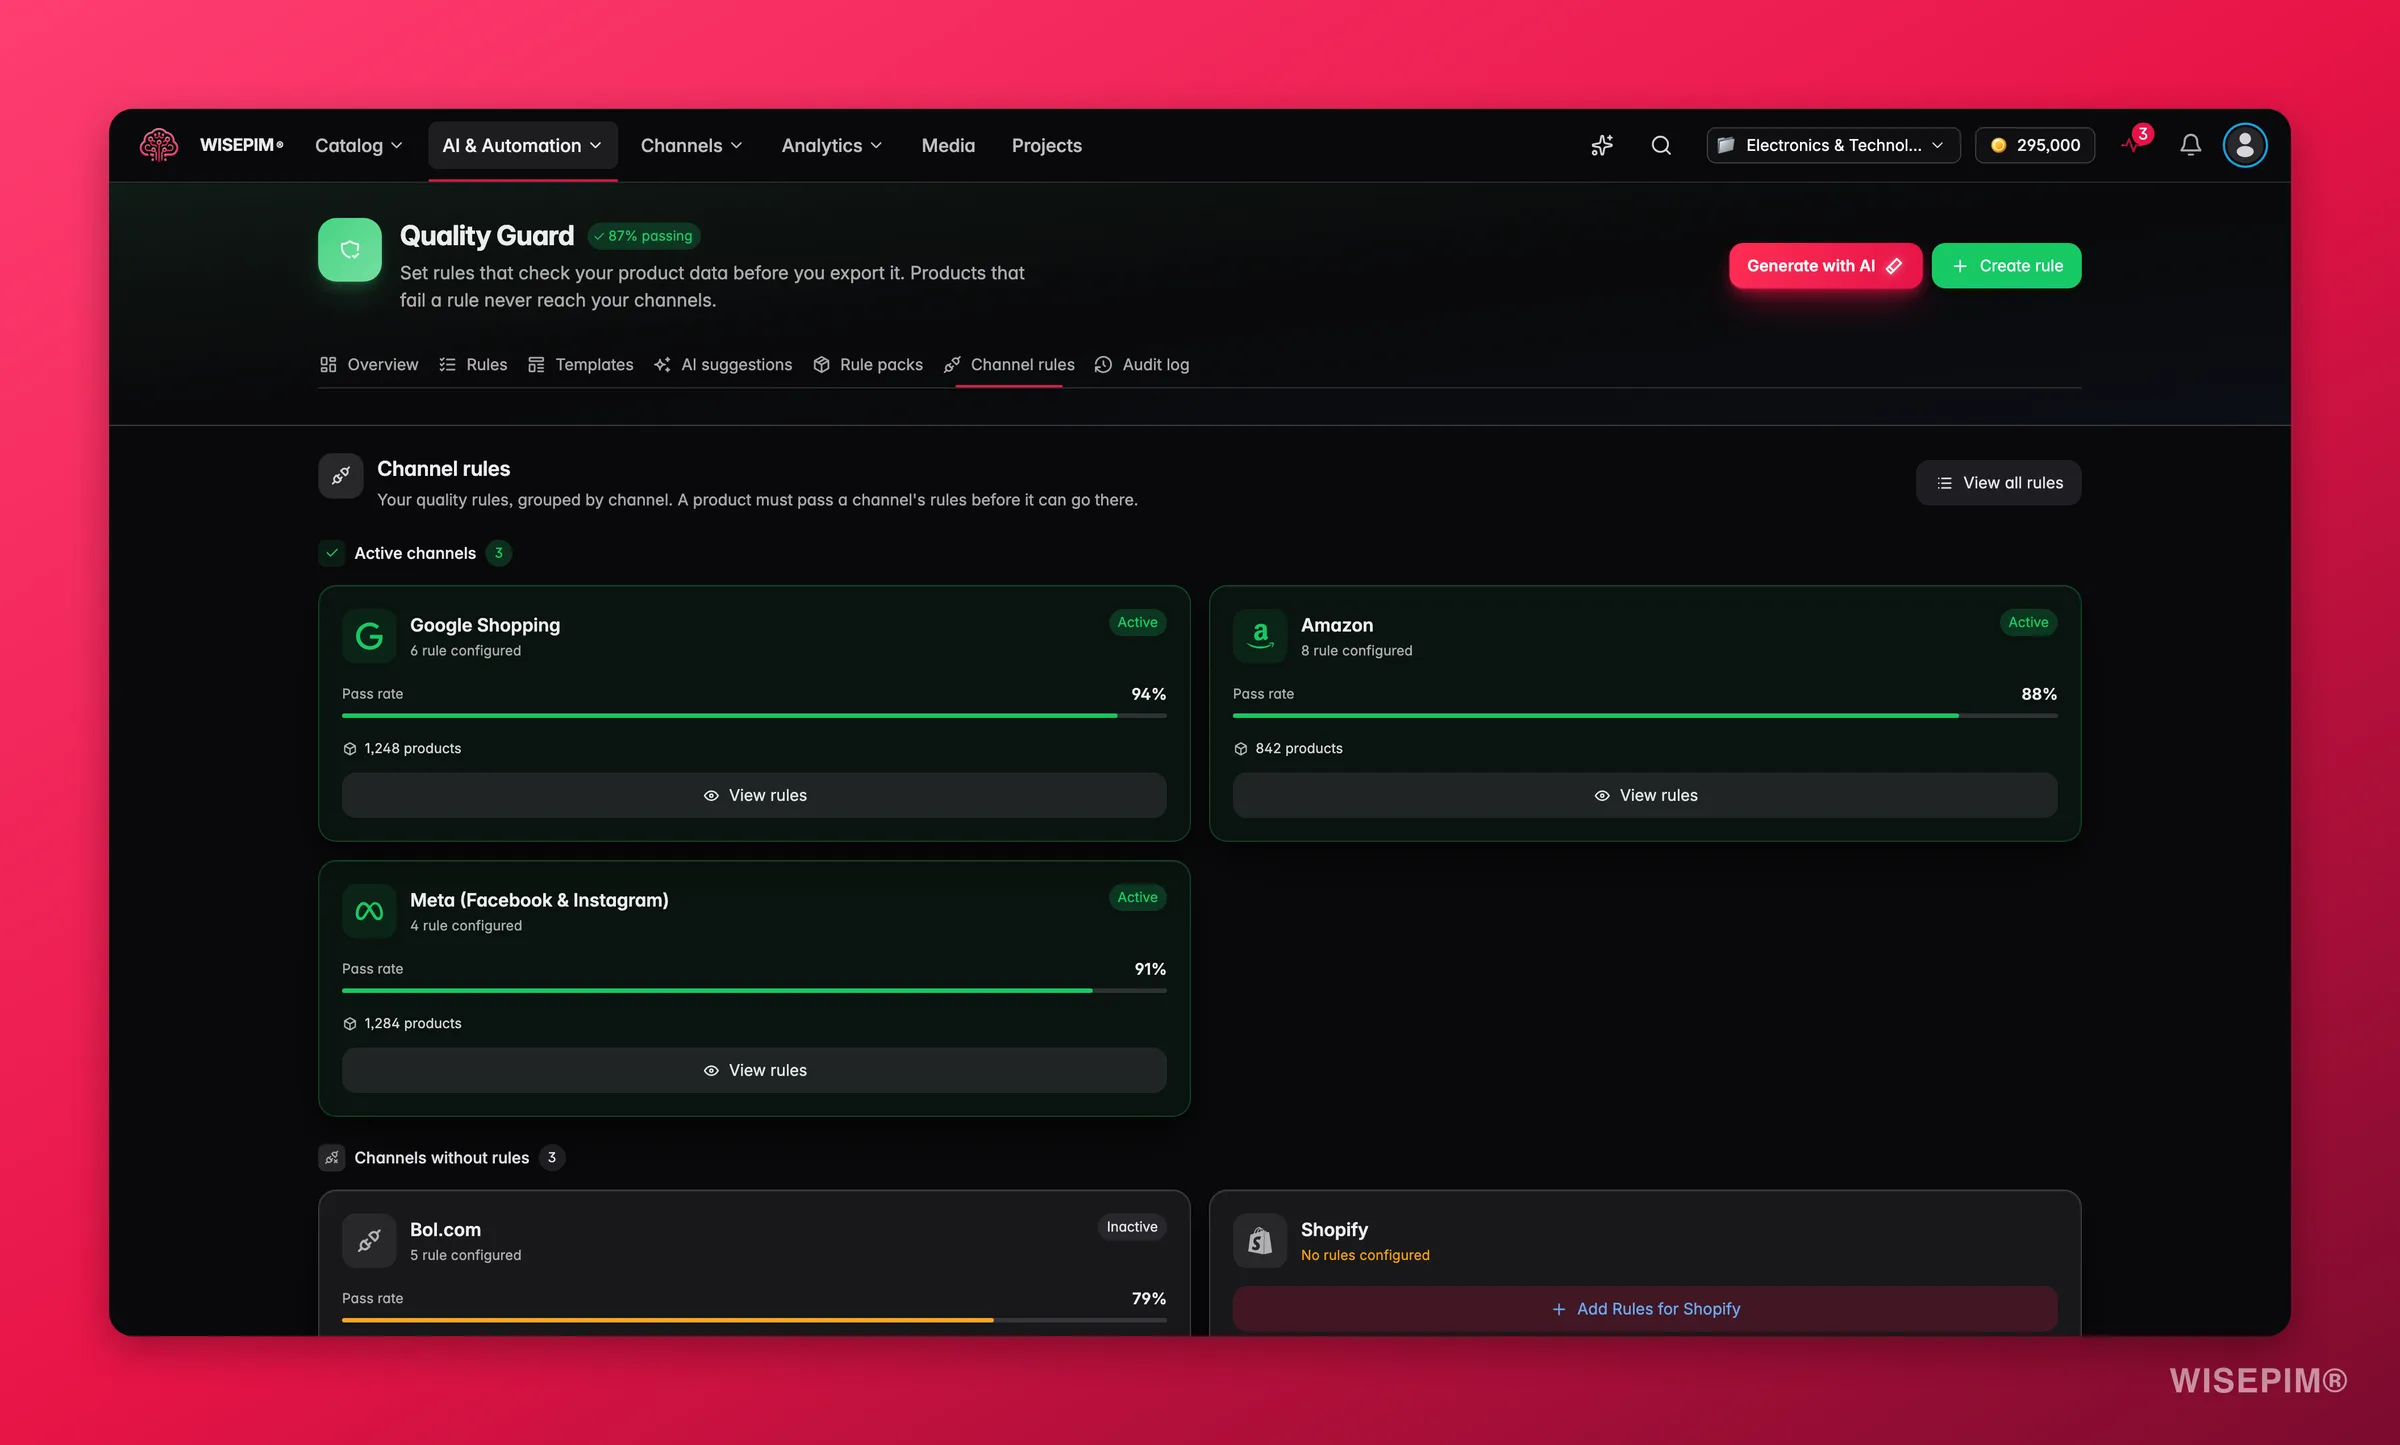2400x1445 pixels.
Task: Click '5 rule configured' under Bol.com
Action: (465, 1256)
